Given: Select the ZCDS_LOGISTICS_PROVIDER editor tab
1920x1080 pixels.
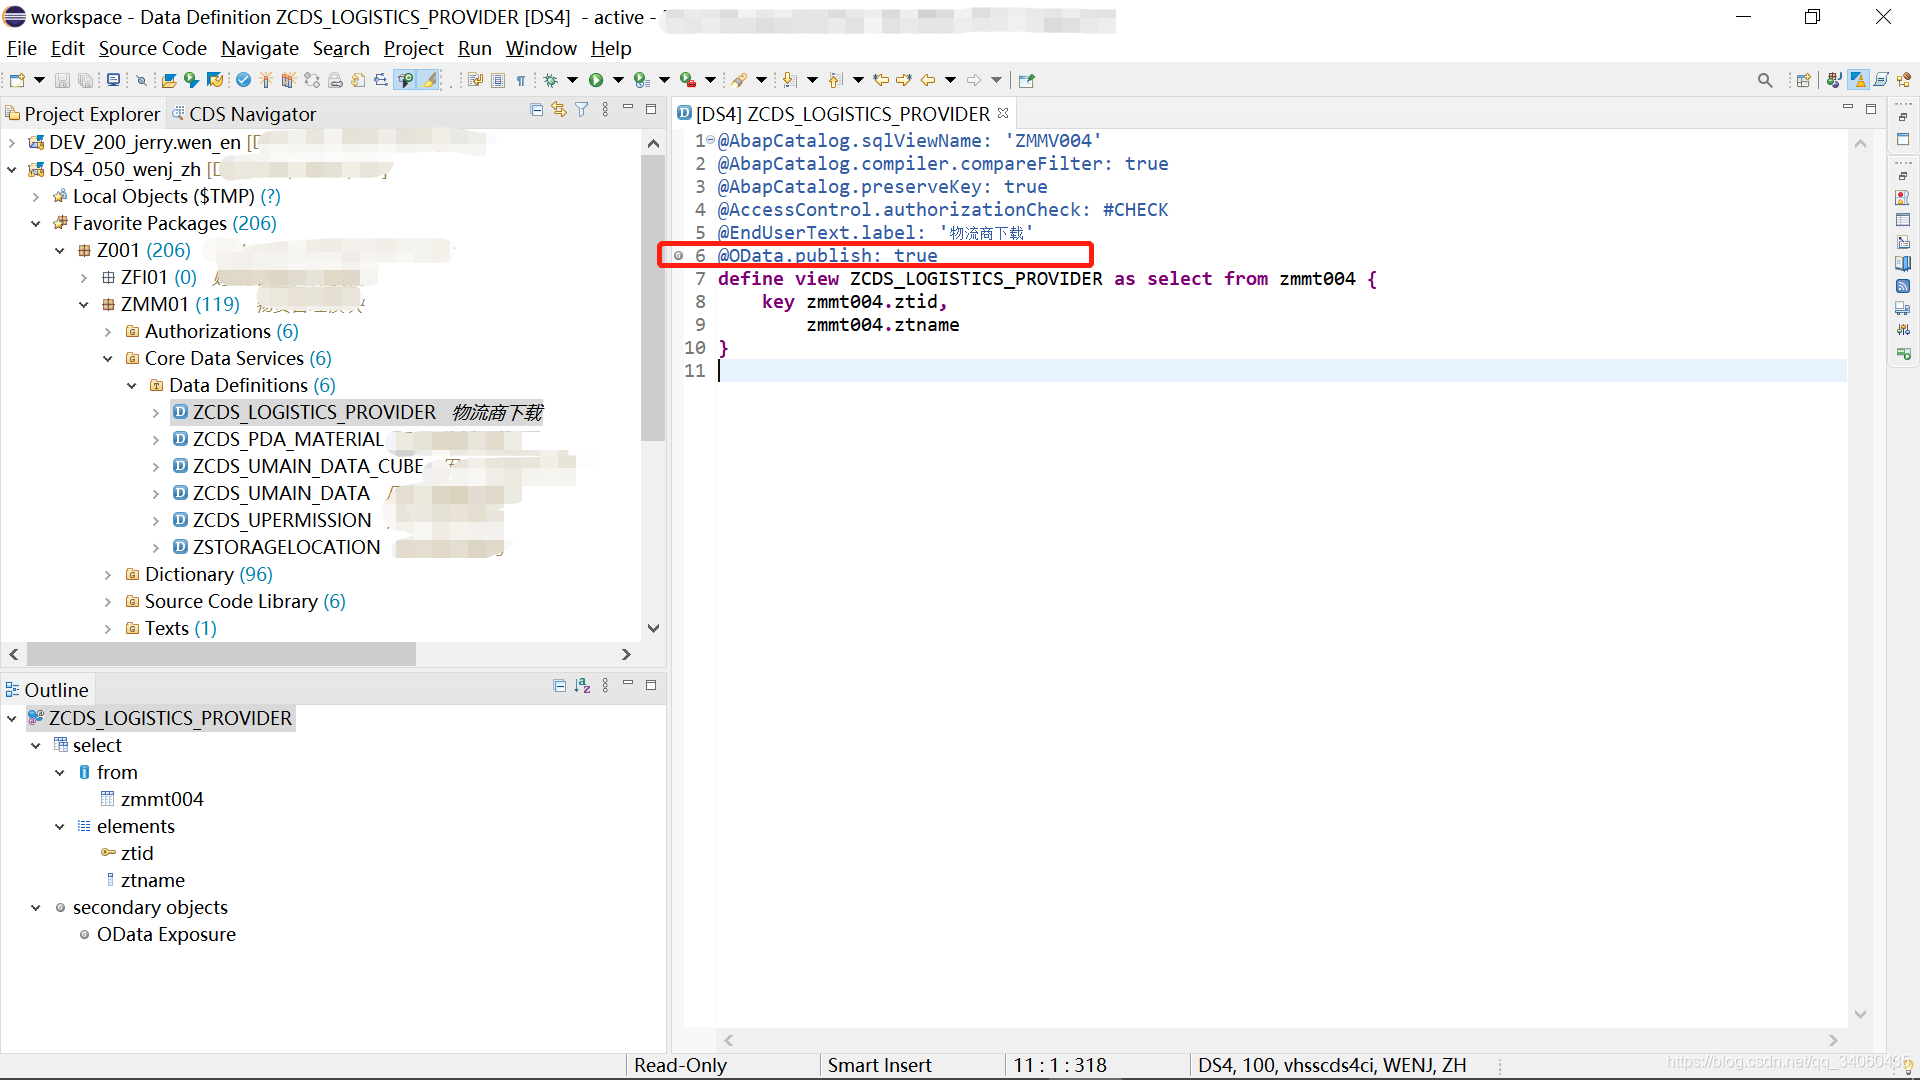Looking at the screenshot, I should pos(842,114).
